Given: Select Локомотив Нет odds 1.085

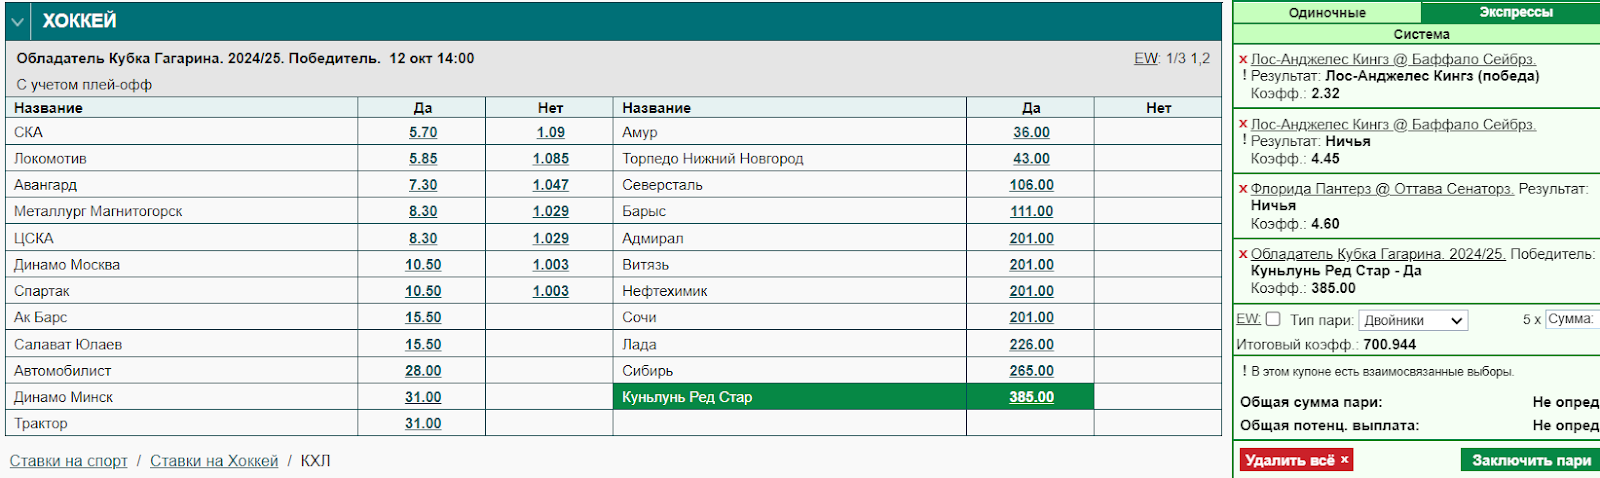Looking at the screenshot, I should click(x=550, y=158).
